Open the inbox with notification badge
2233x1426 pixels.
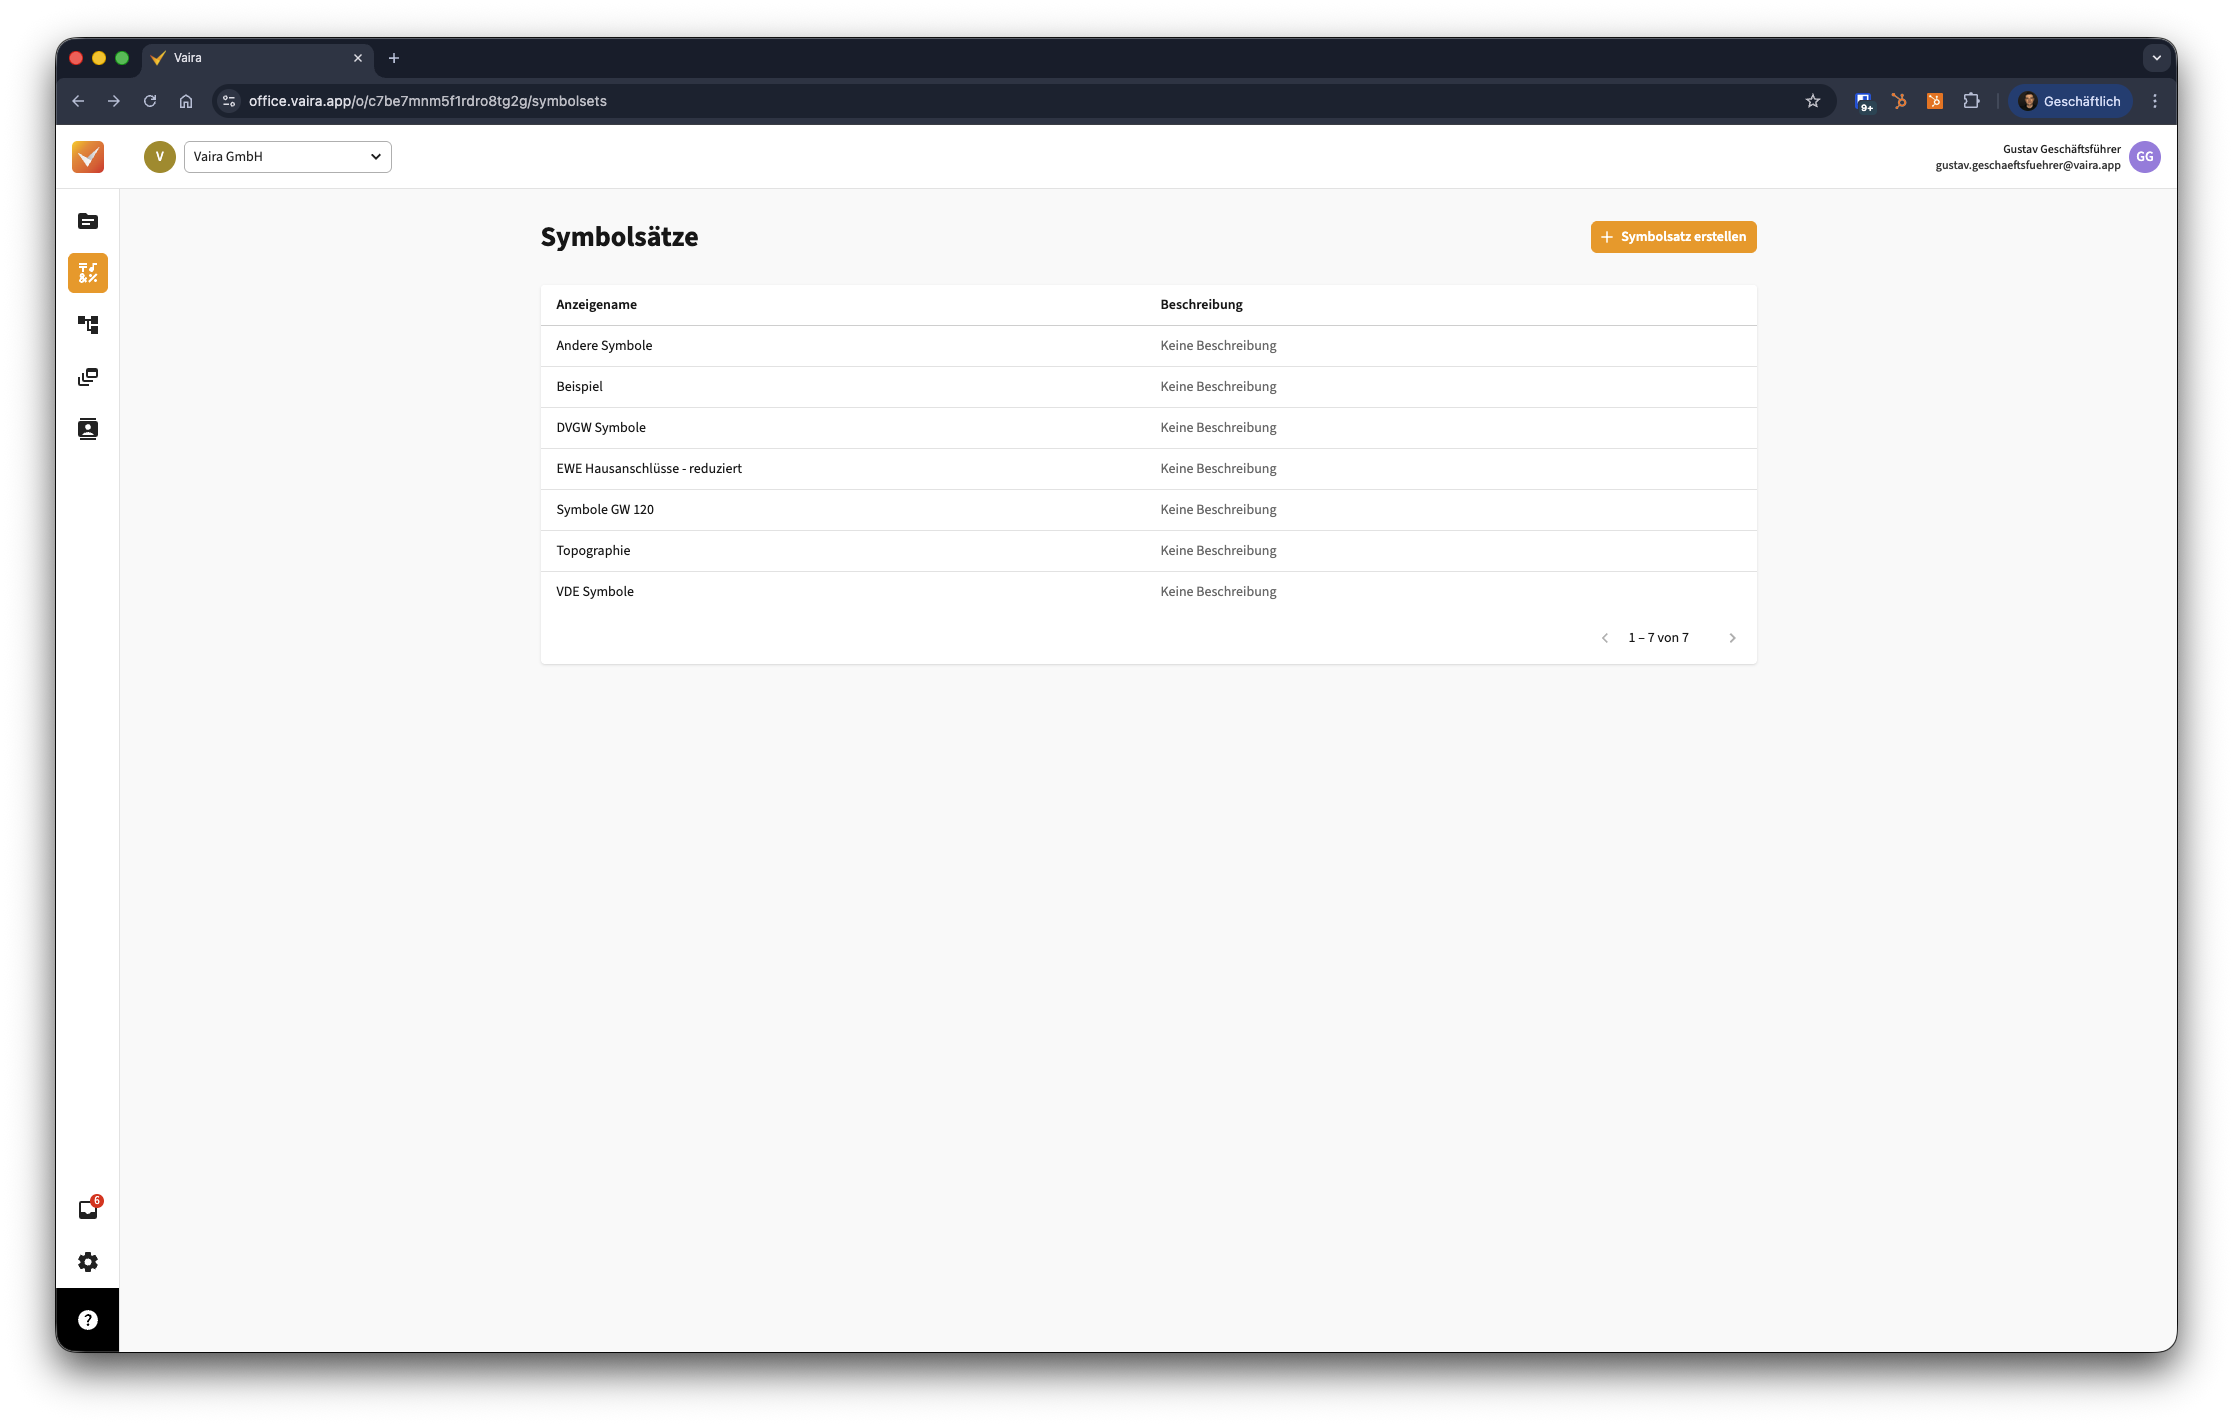point(88,1210)
